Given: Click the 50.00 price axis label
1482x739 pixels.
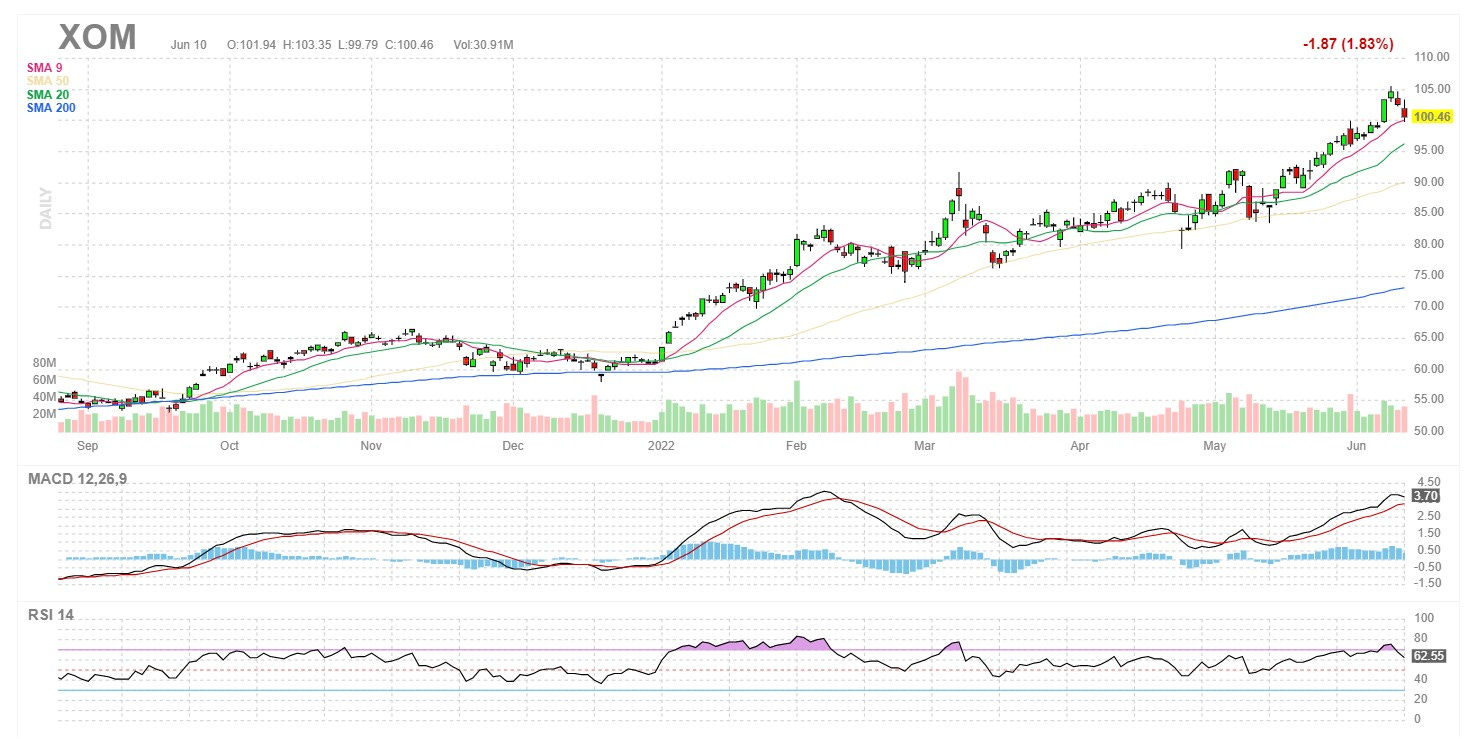Looking at the screenshot, I should 1431,431.
